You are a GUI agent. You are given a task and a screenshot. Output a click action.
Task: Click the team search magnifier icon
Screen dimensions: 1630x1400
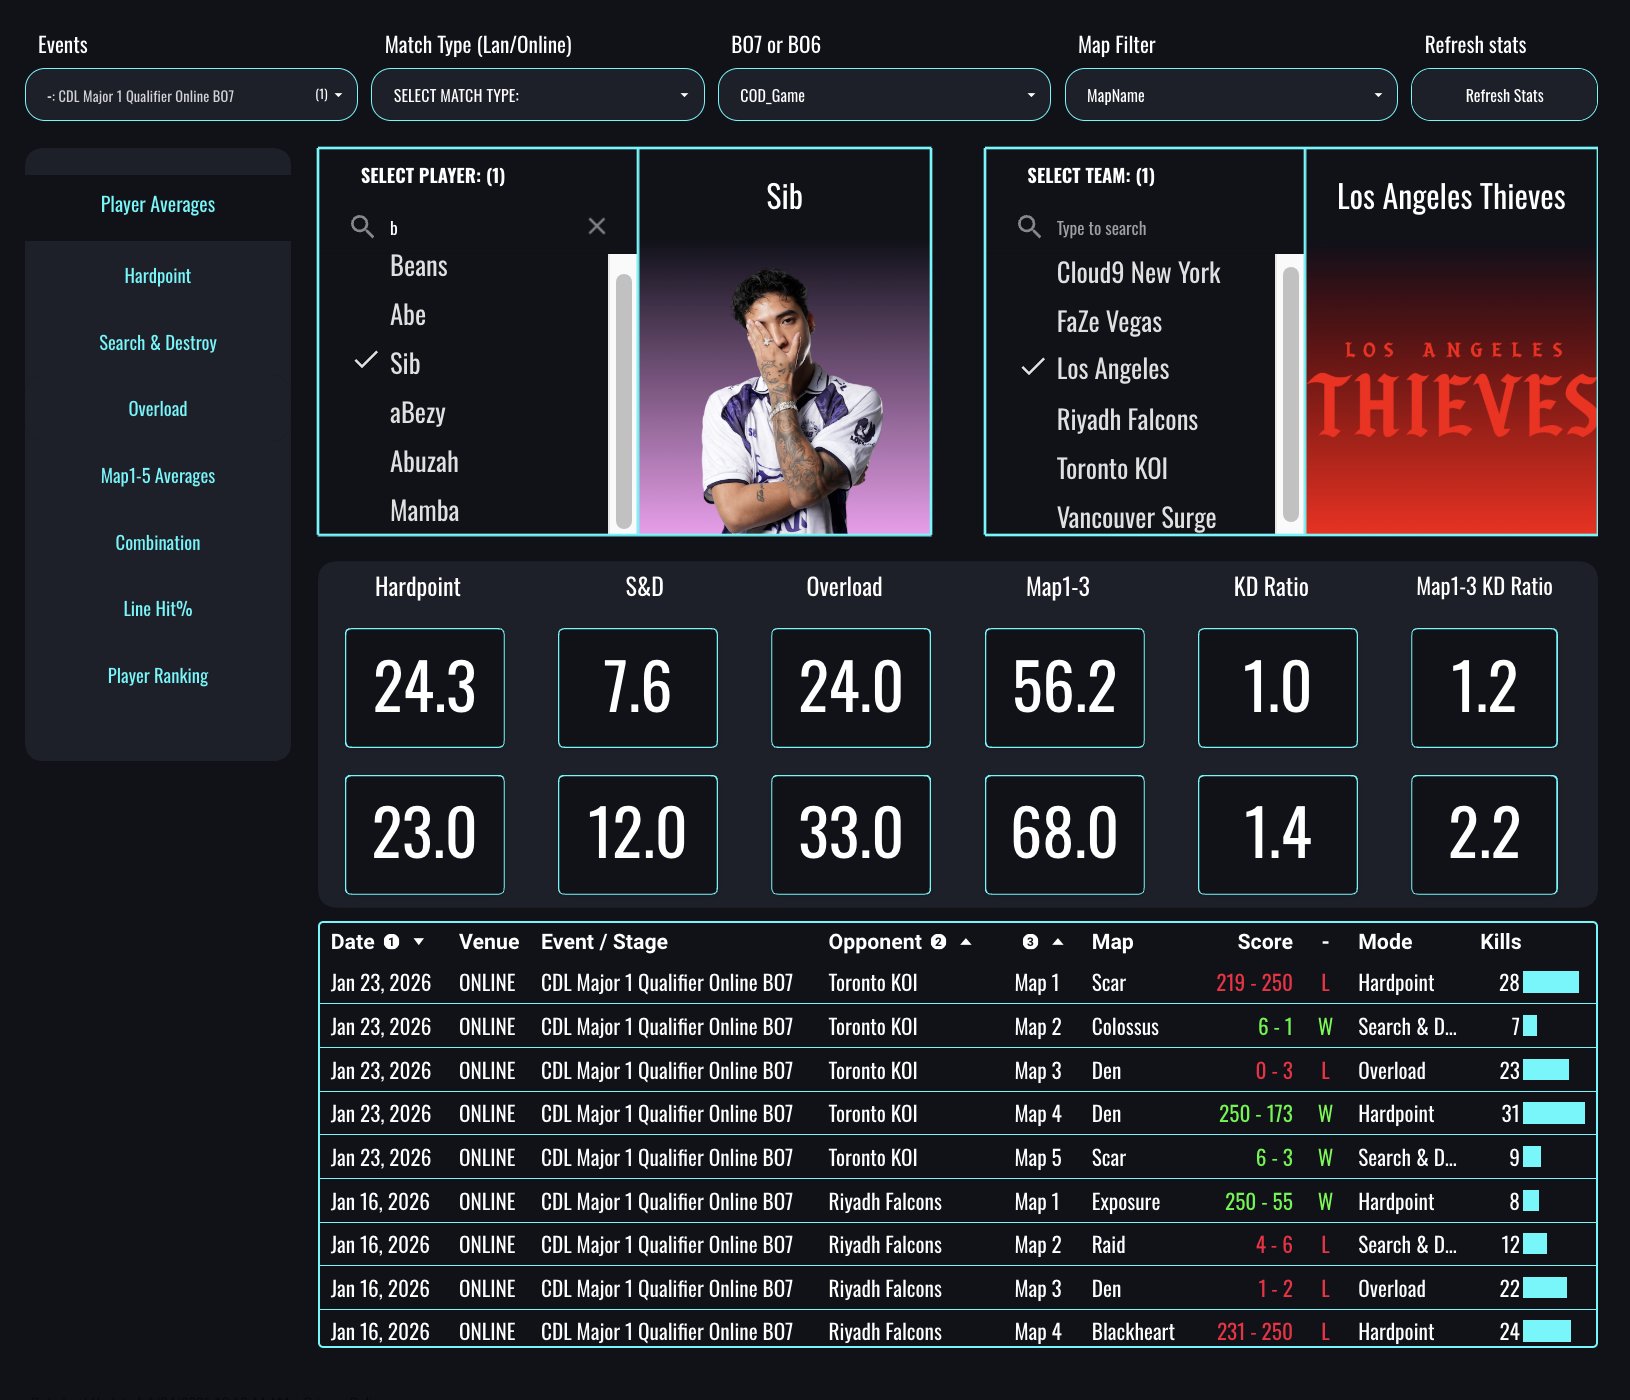pos(1029,227)
